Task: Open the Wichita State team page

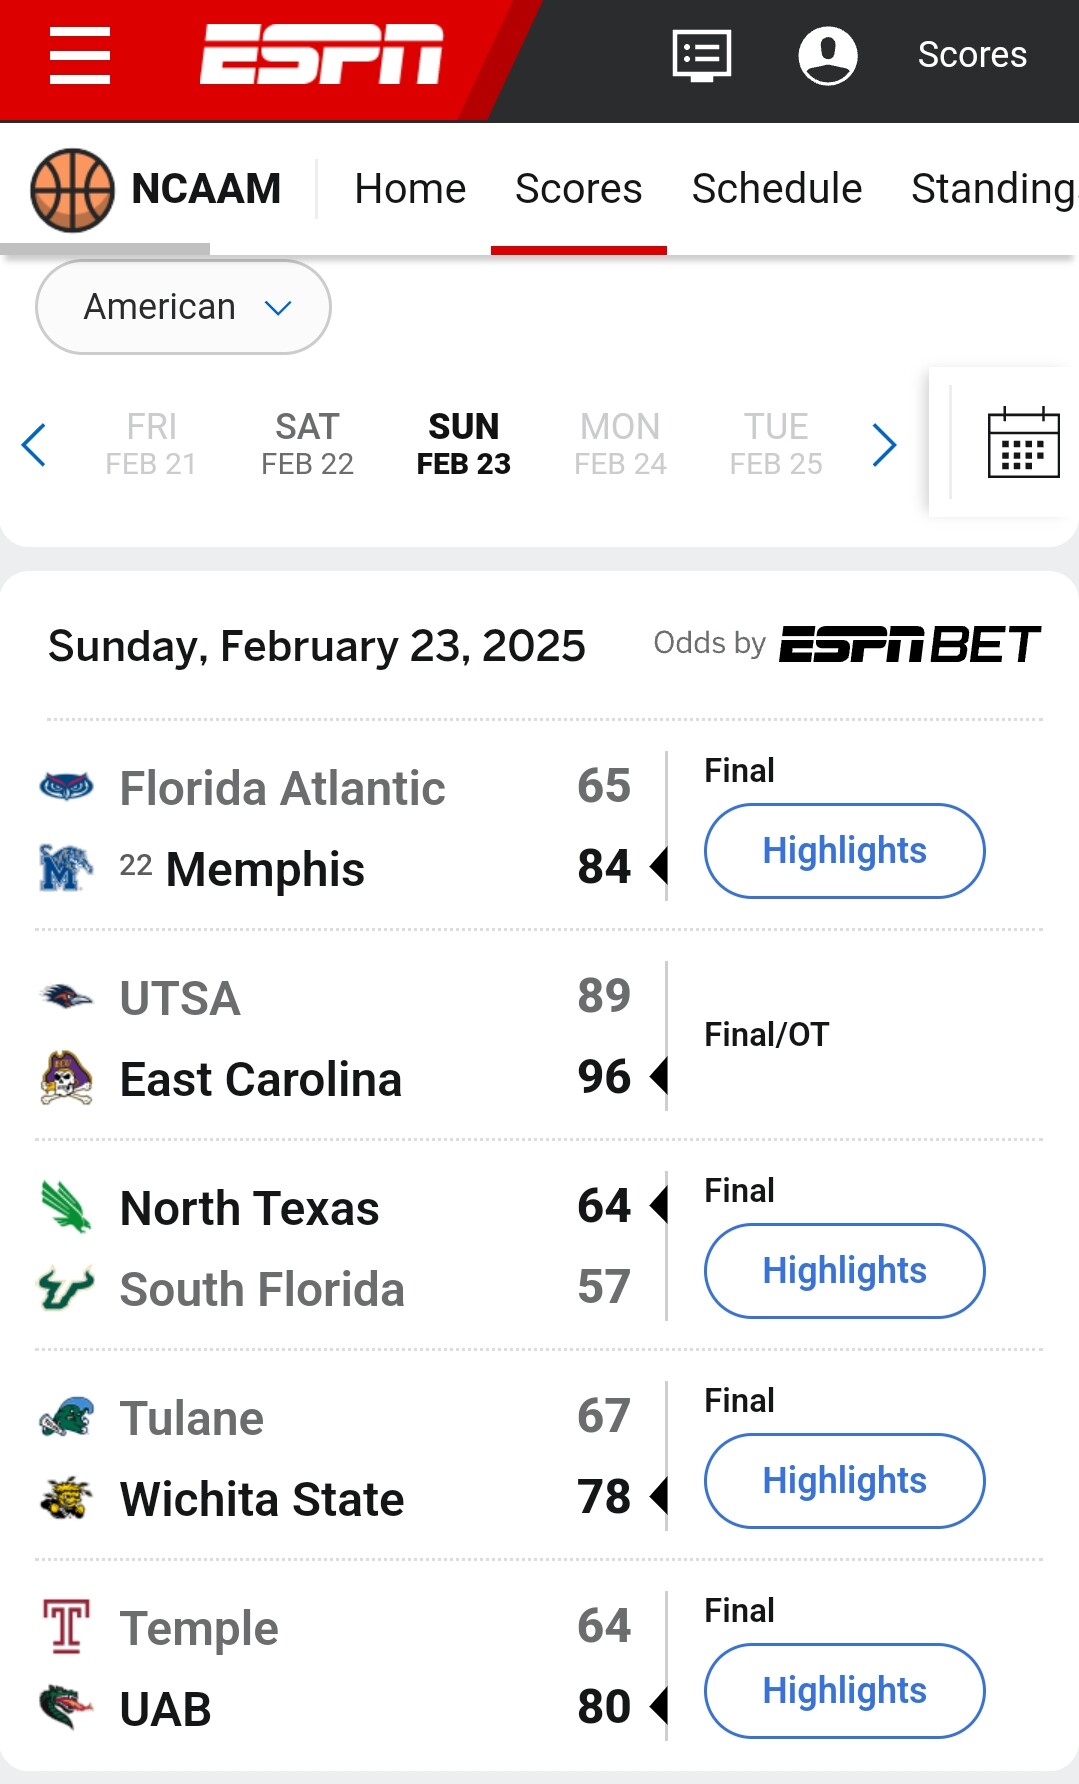Action: point(262,1499)
